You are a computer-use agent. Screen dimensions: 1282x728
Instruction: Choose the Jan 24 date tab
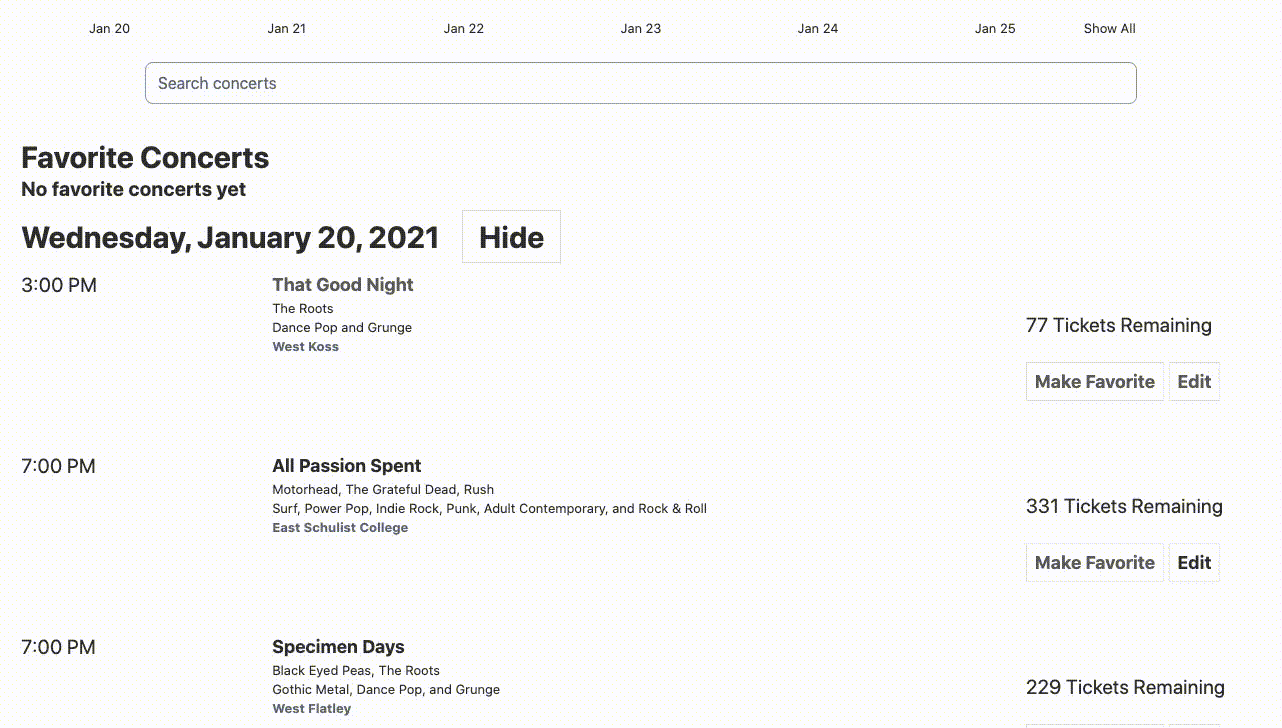(817, 28)
